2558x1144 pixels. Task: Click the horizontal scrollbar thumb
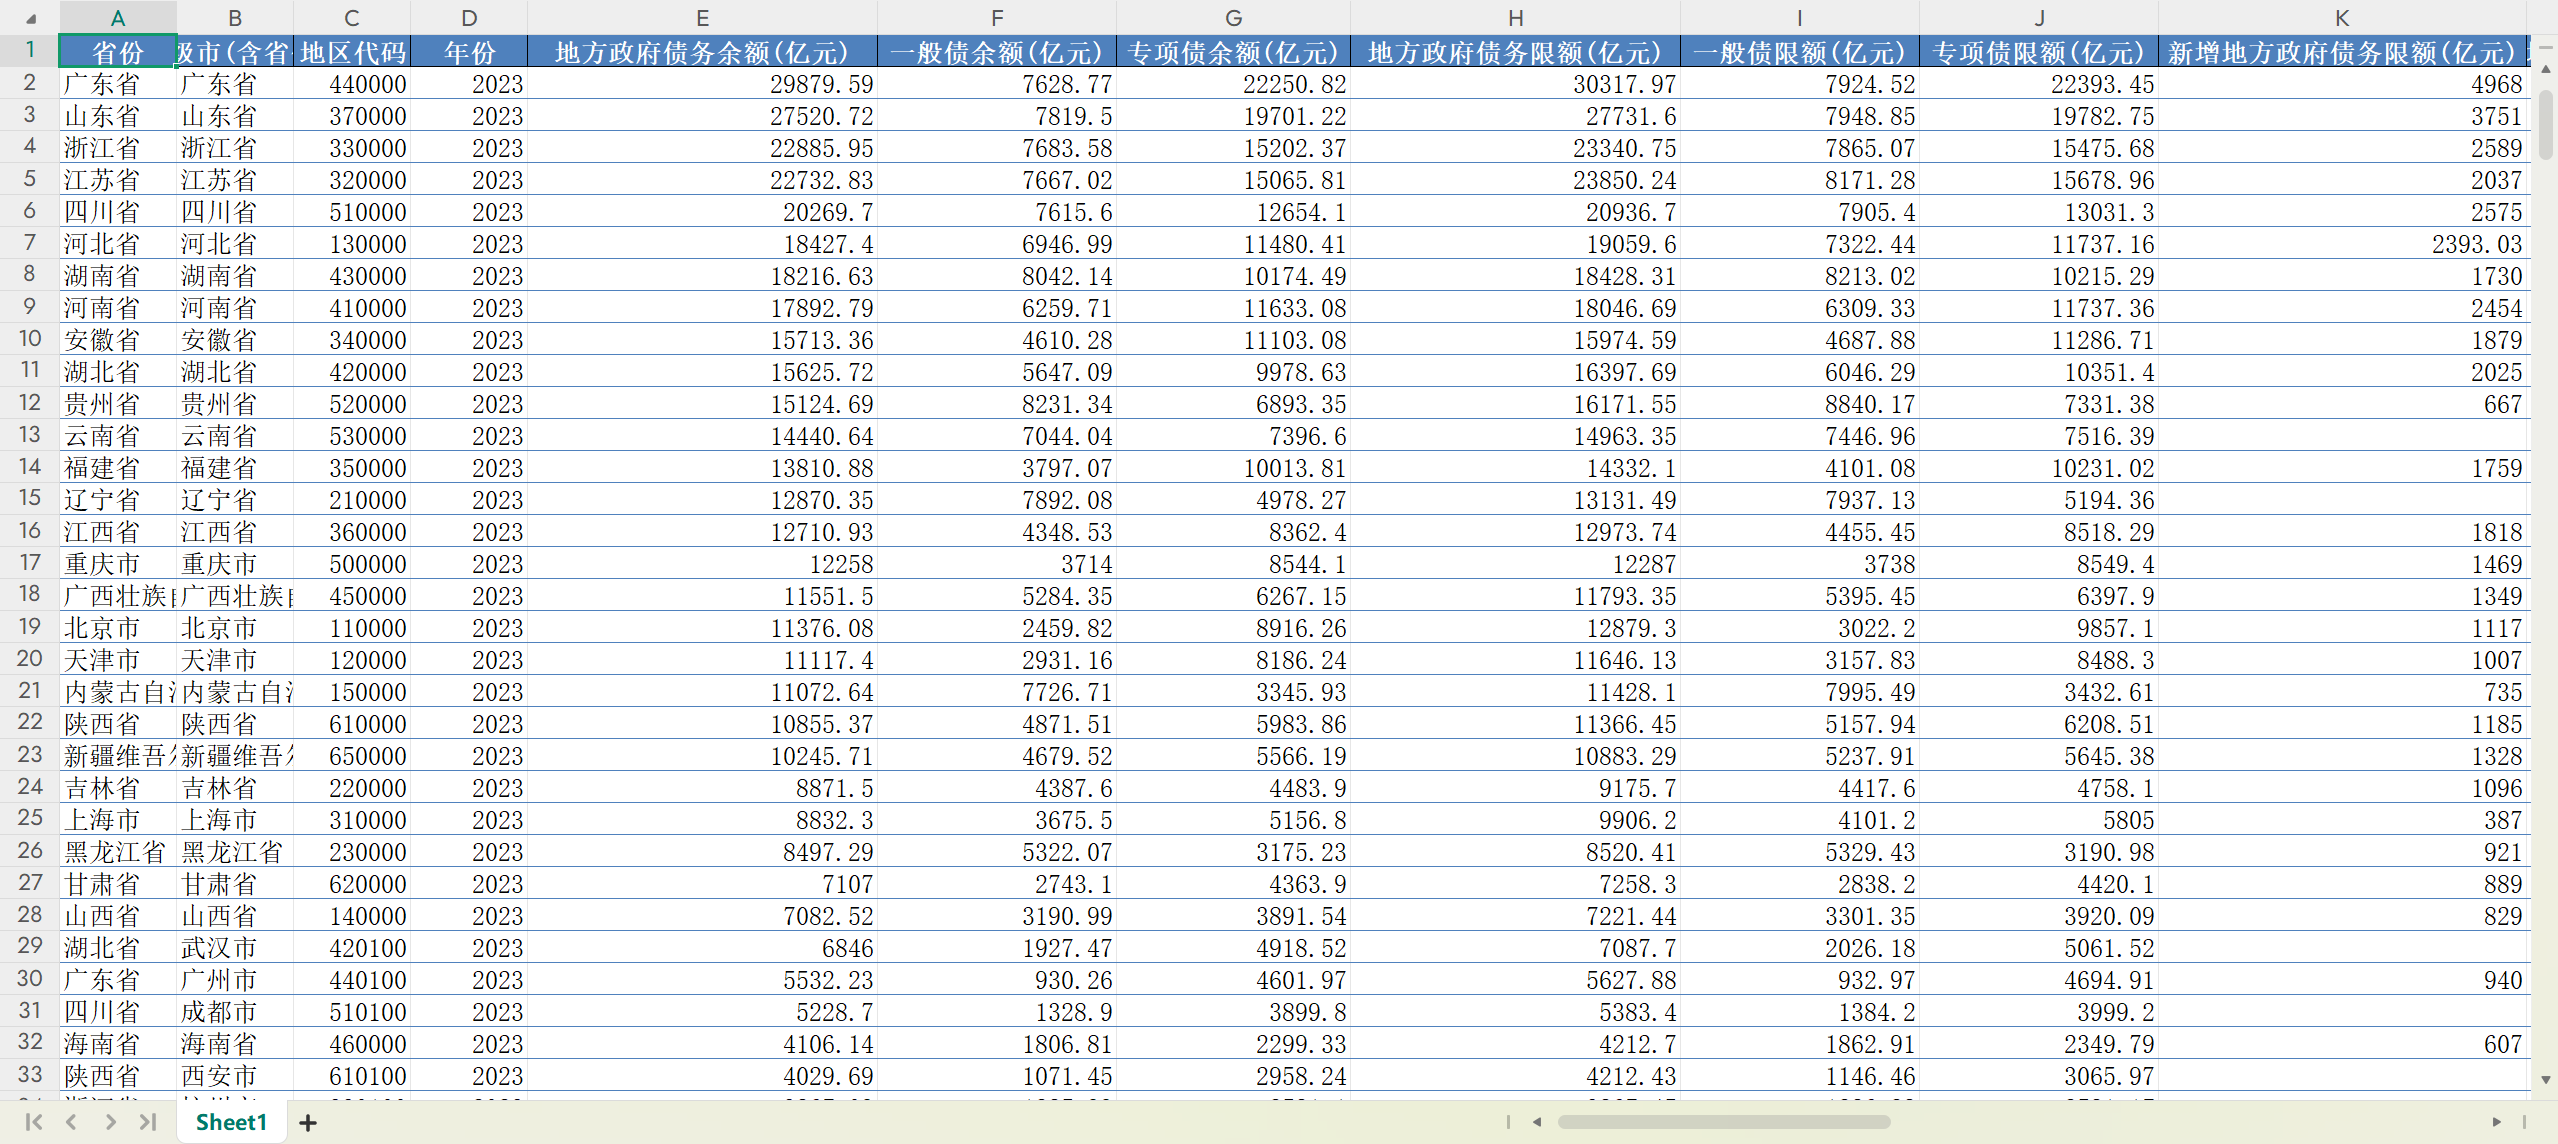coord(1723,1122)
